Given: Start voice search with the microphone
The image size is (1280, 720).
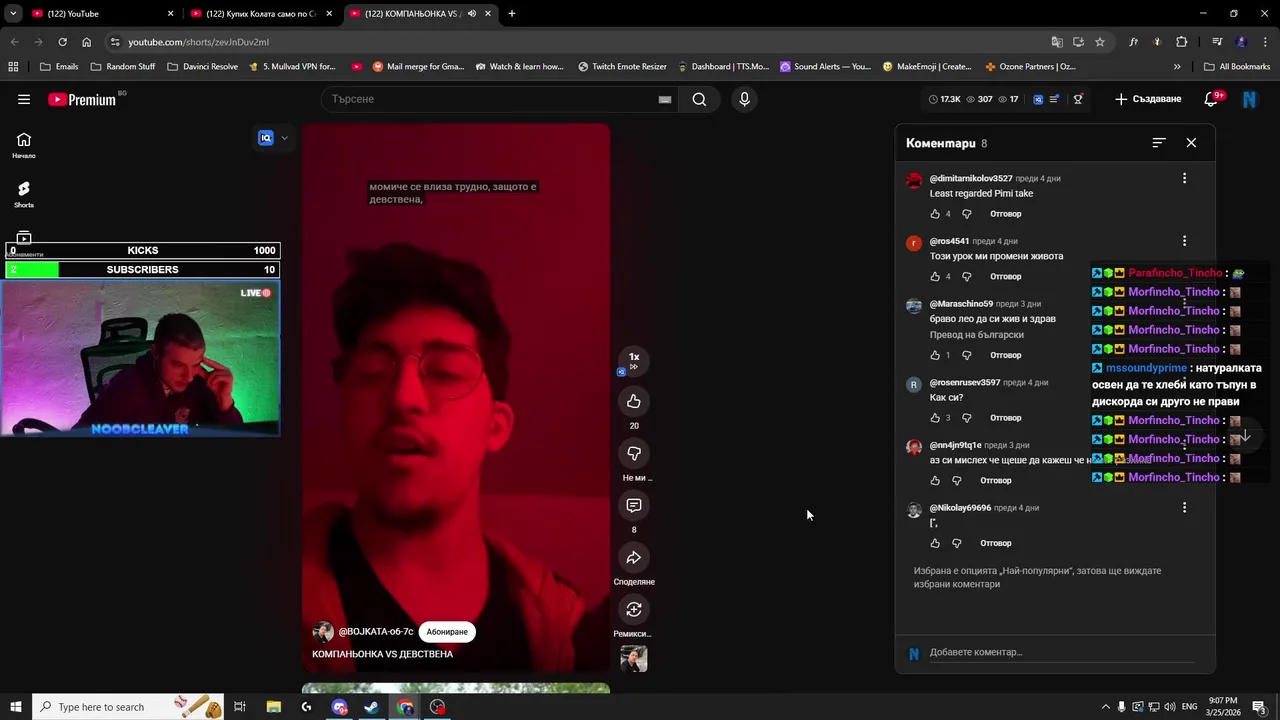Looking at the screenshot, I should click(744, 99).
